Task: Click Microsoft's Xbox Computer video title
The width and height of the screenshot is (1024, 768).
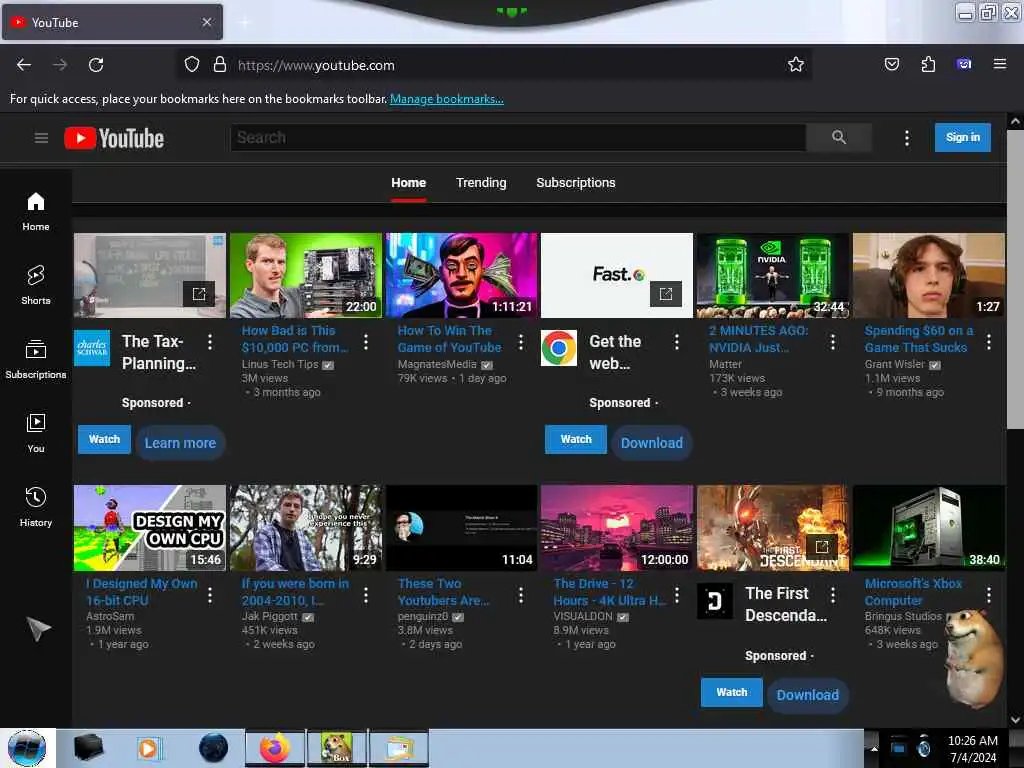Action: pos(913,592)
